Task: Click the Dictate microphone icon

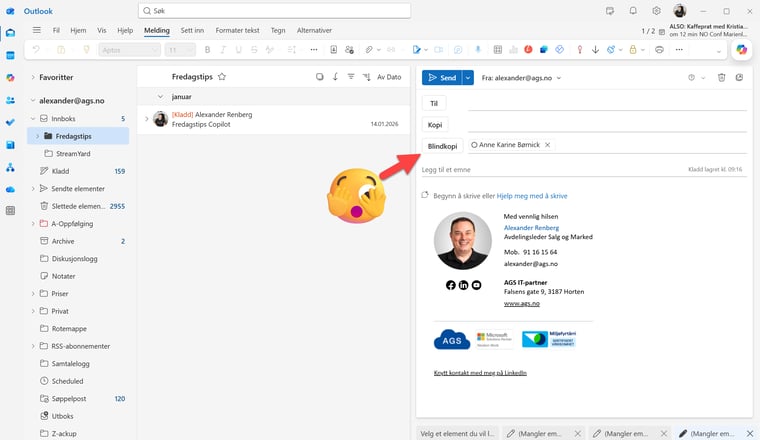Action: click(x=477, y=49)
